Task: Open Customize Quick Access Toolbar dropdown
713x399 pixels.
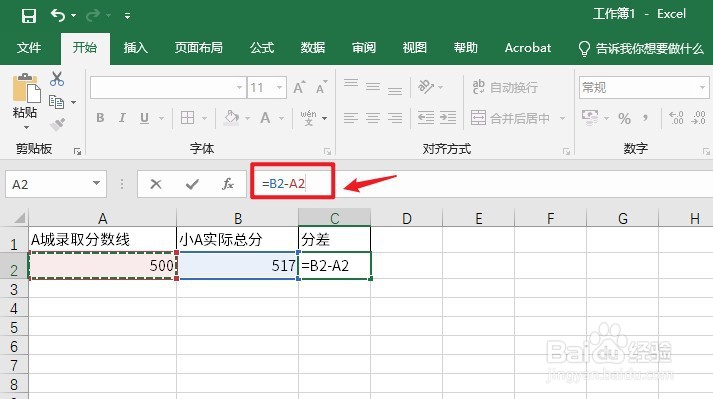Action: pos(127,16)
